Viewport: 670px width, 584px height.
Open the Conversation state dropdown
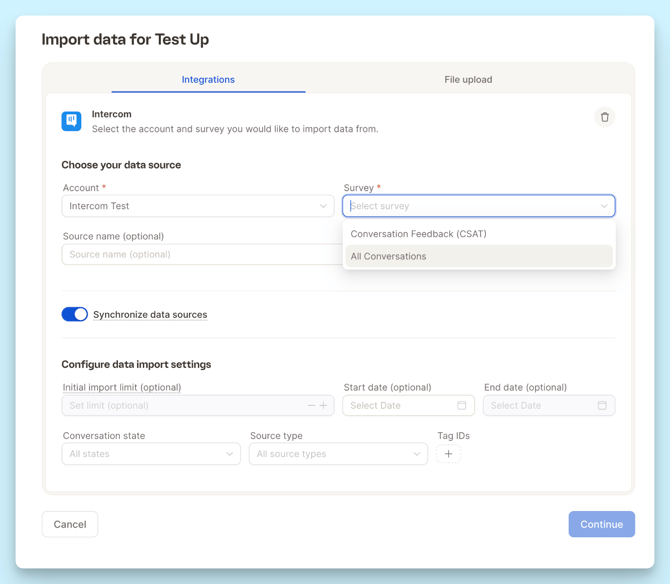click(151, 454)
